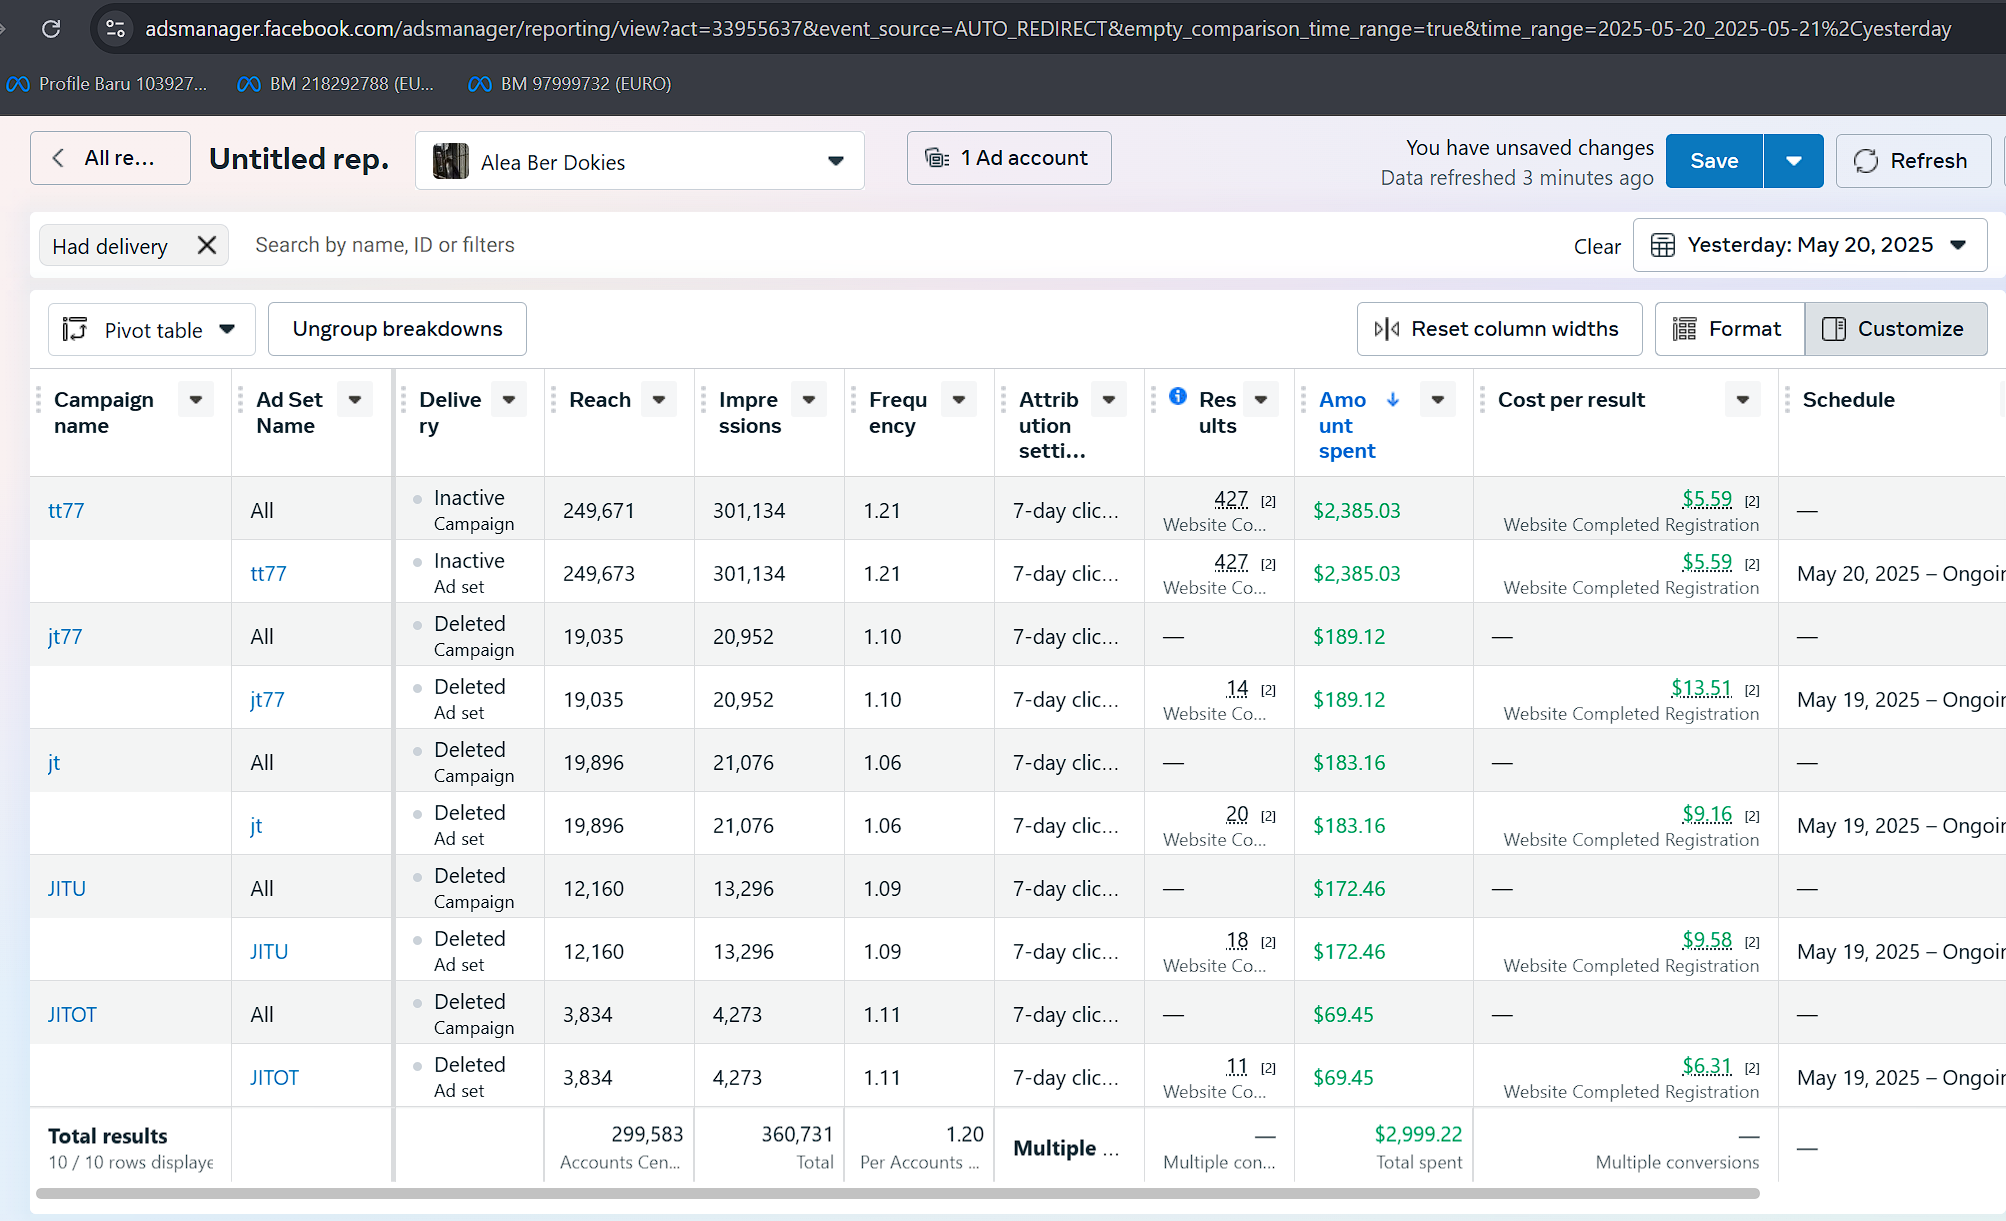Click the browser reload page icon
2006x1221 pixels.
tap(51, 29)
